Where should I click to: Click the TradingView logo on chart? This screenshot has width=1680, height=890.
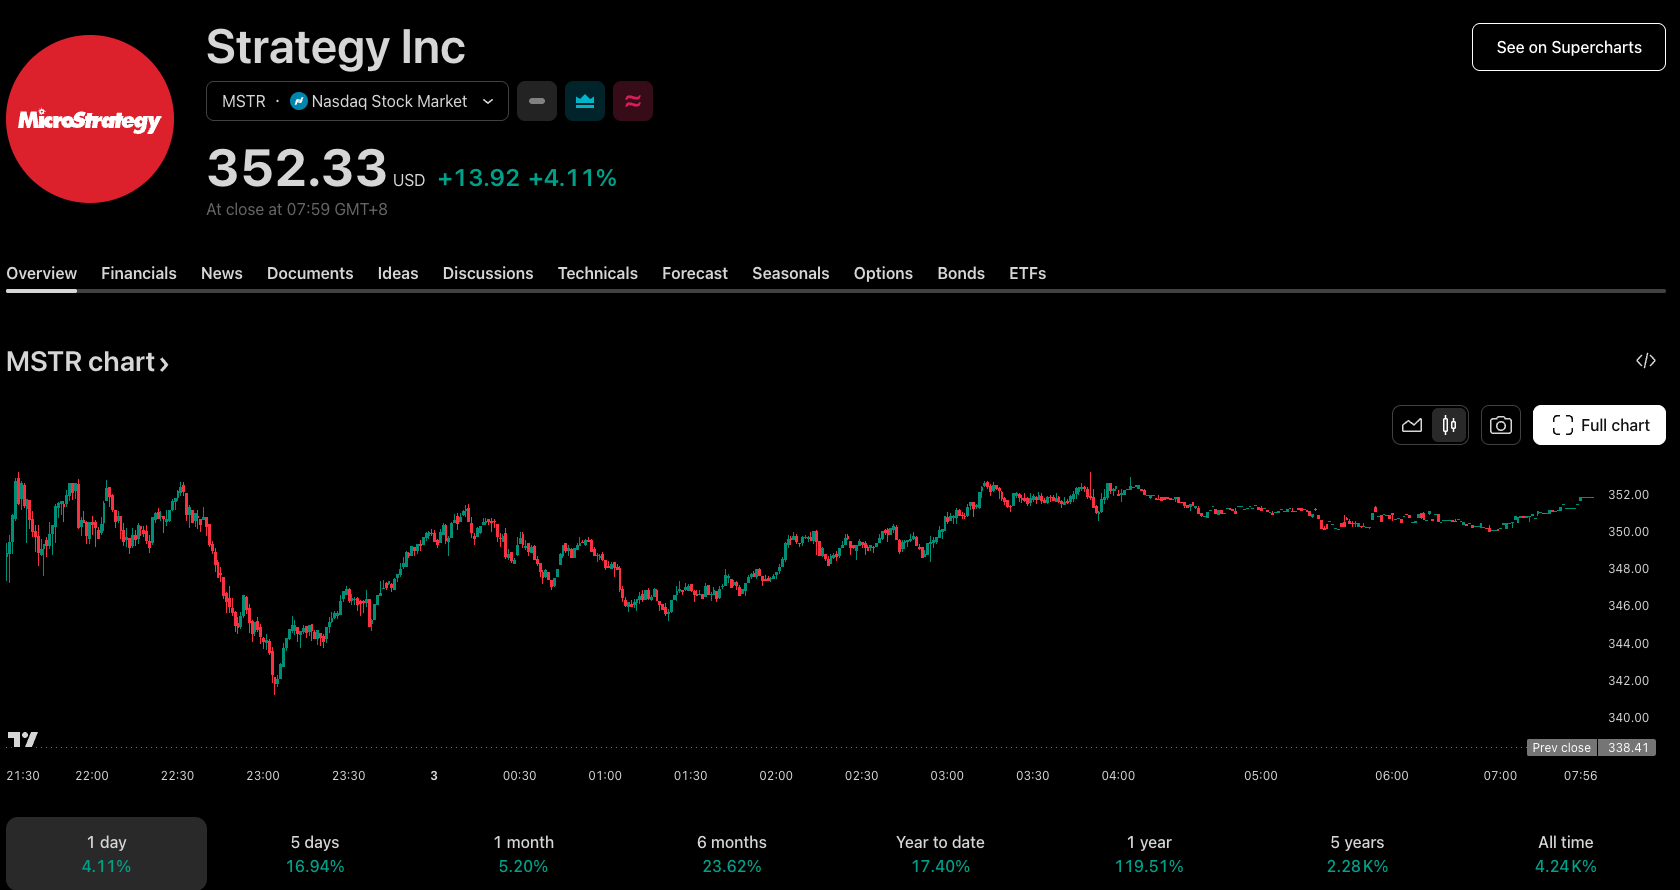[x=22, y=739]
